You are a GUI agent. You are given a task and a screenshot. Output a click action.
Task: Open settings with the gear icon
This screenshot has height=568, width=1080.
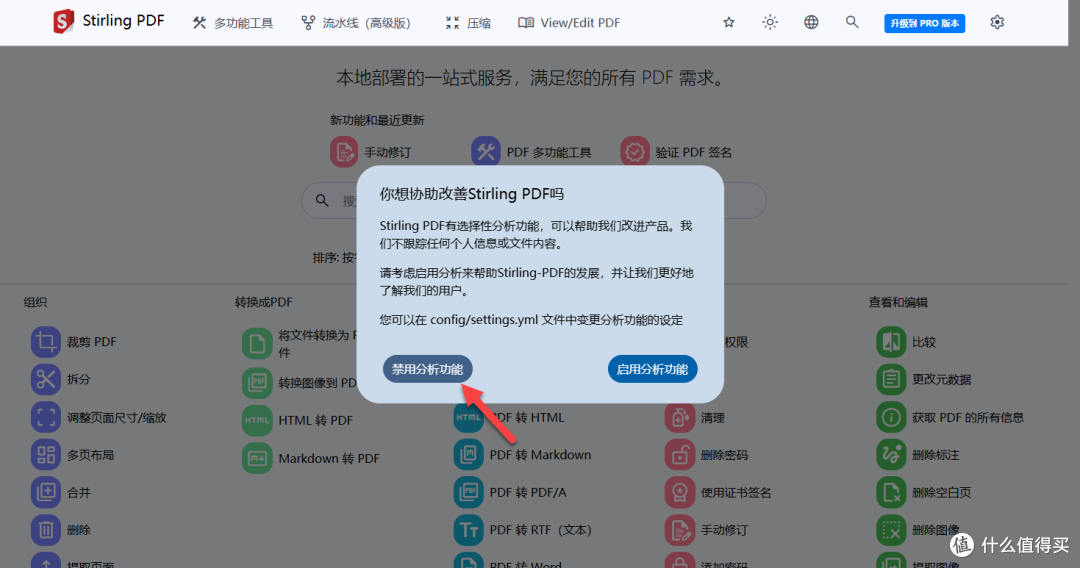(997, 22)
